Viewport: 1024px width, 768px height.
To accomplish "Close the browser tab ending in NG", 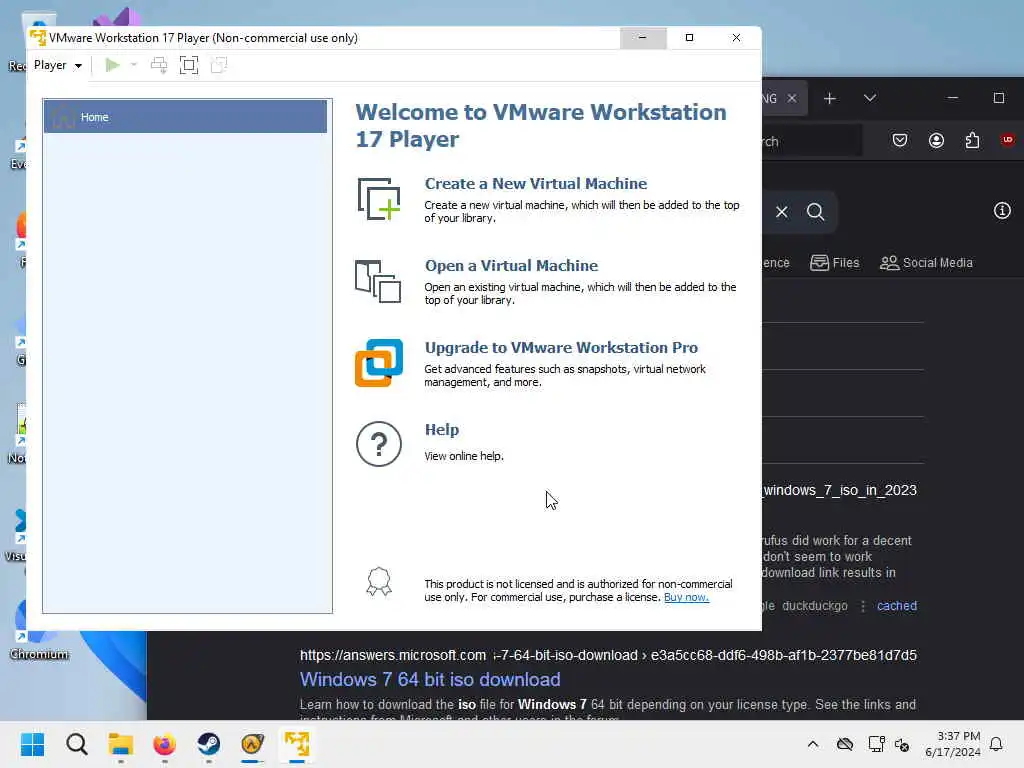I will 792,98.
